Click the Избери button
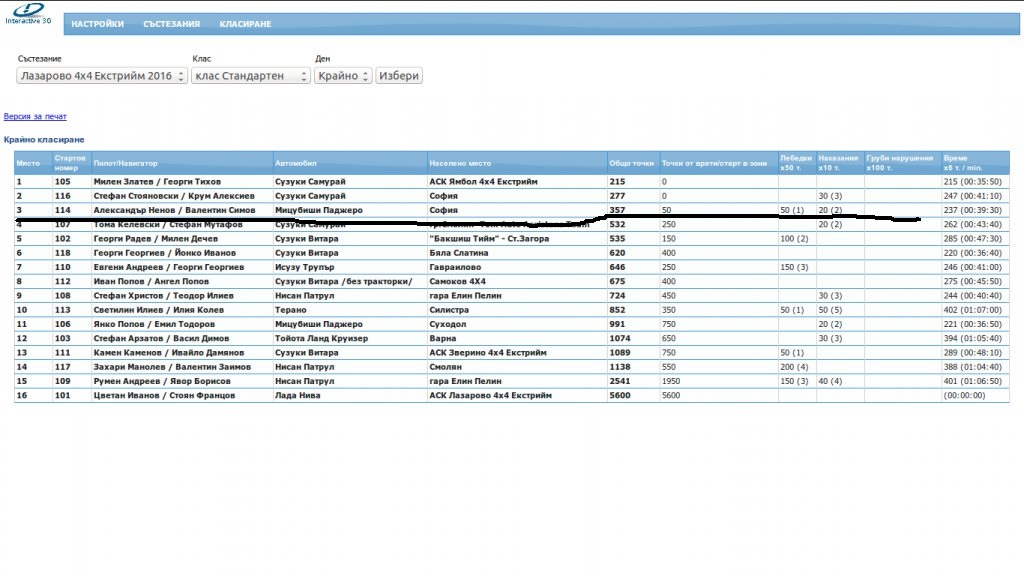This screenshot has height=576, width=1024. [x=398, y=76]
